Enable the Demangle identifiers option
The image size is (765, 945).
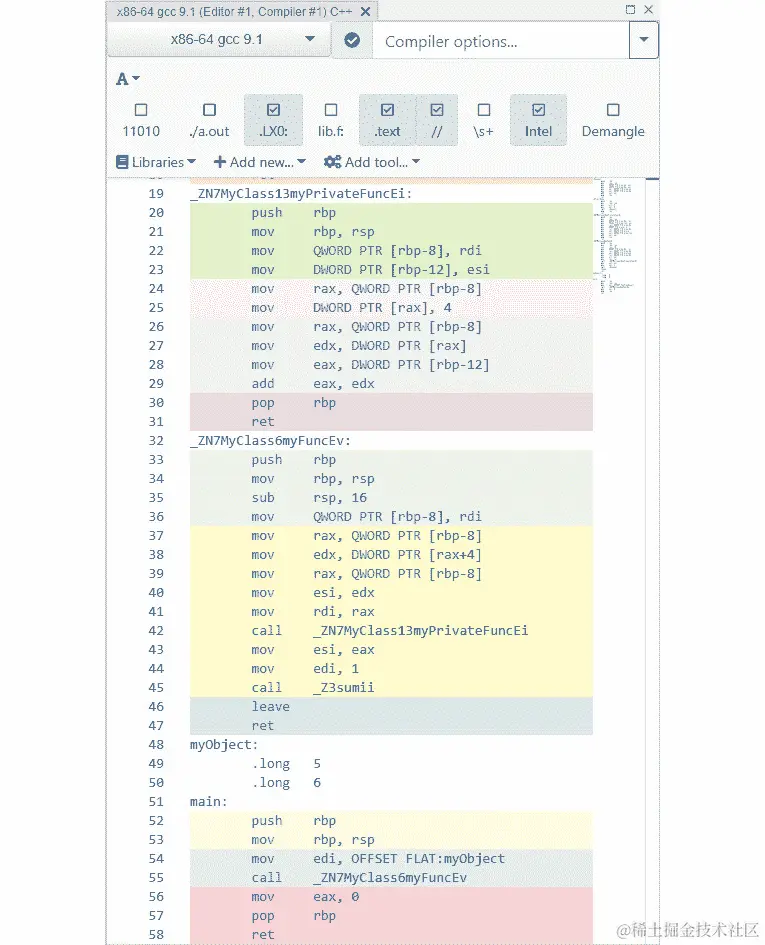coord(613,120)
